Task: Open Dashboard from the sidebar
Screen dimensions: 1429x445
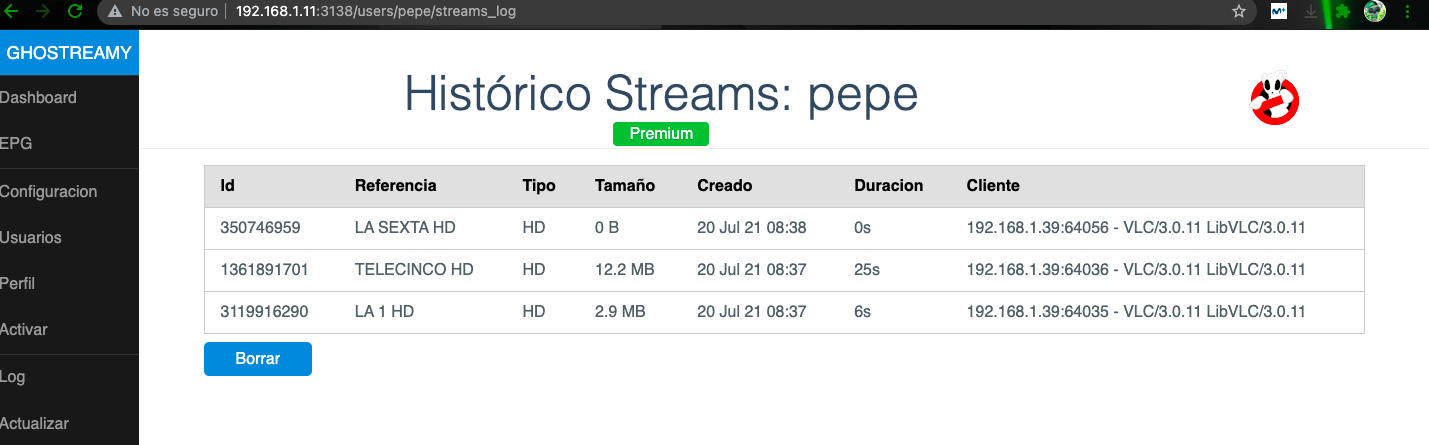Action: point(39,98)
